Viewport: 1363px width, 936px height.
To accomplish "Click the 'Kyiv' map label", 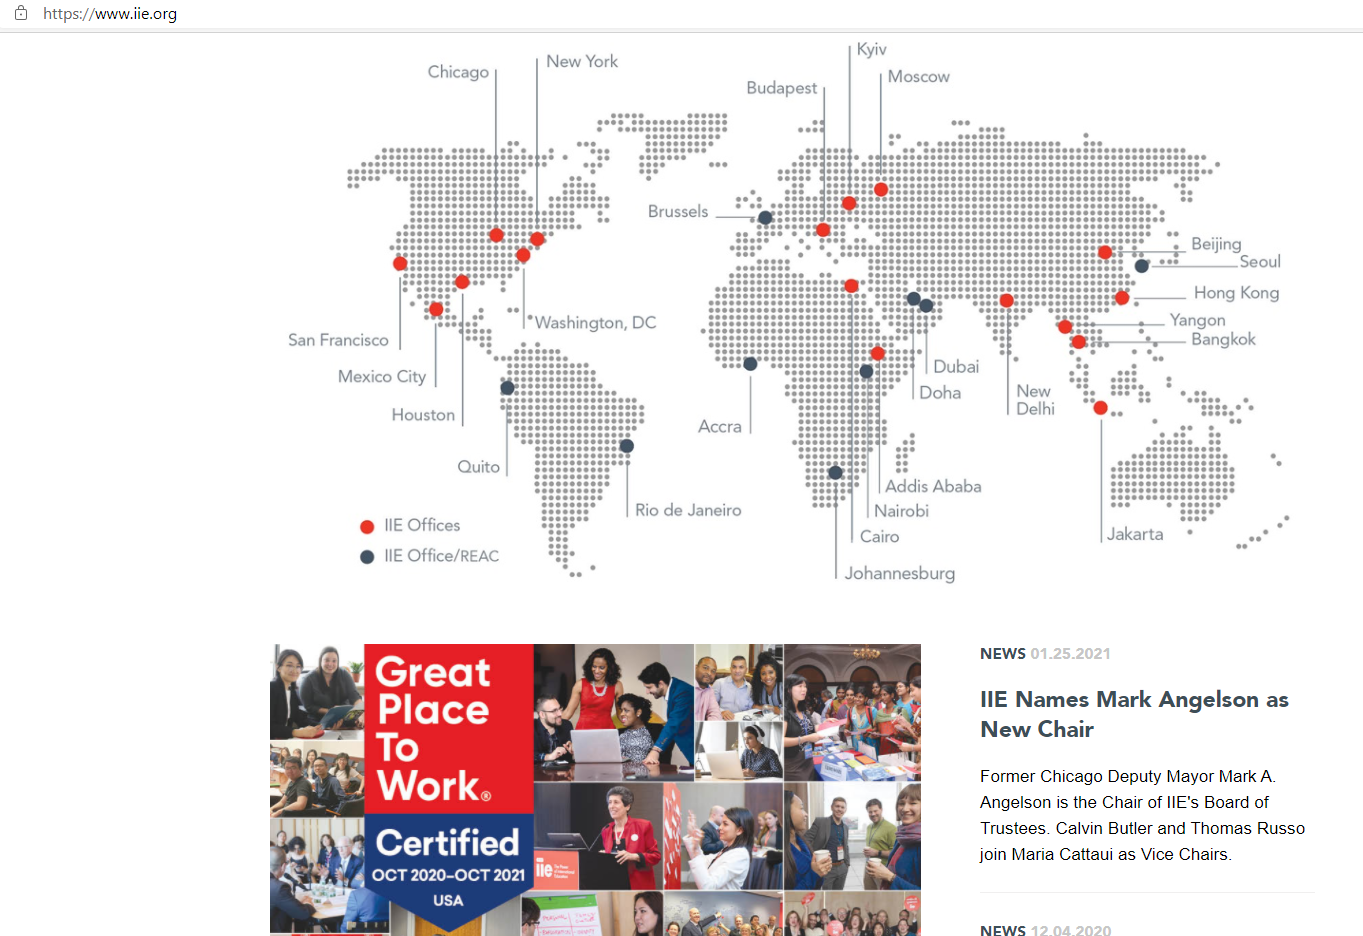I will click(x=871, y=50).
